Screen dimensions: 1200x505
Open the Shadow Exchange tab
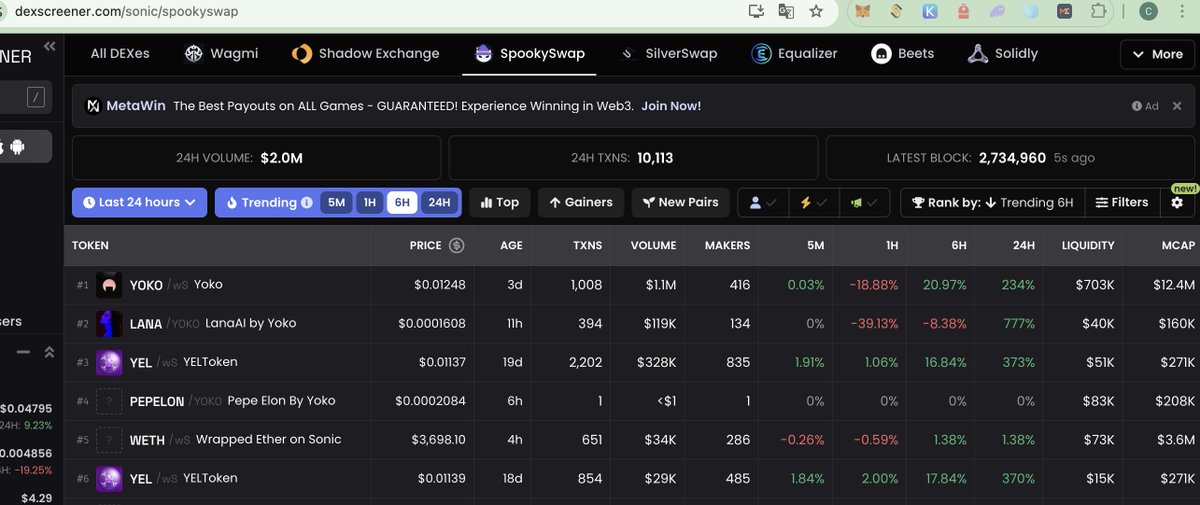(x=366, y=53)
